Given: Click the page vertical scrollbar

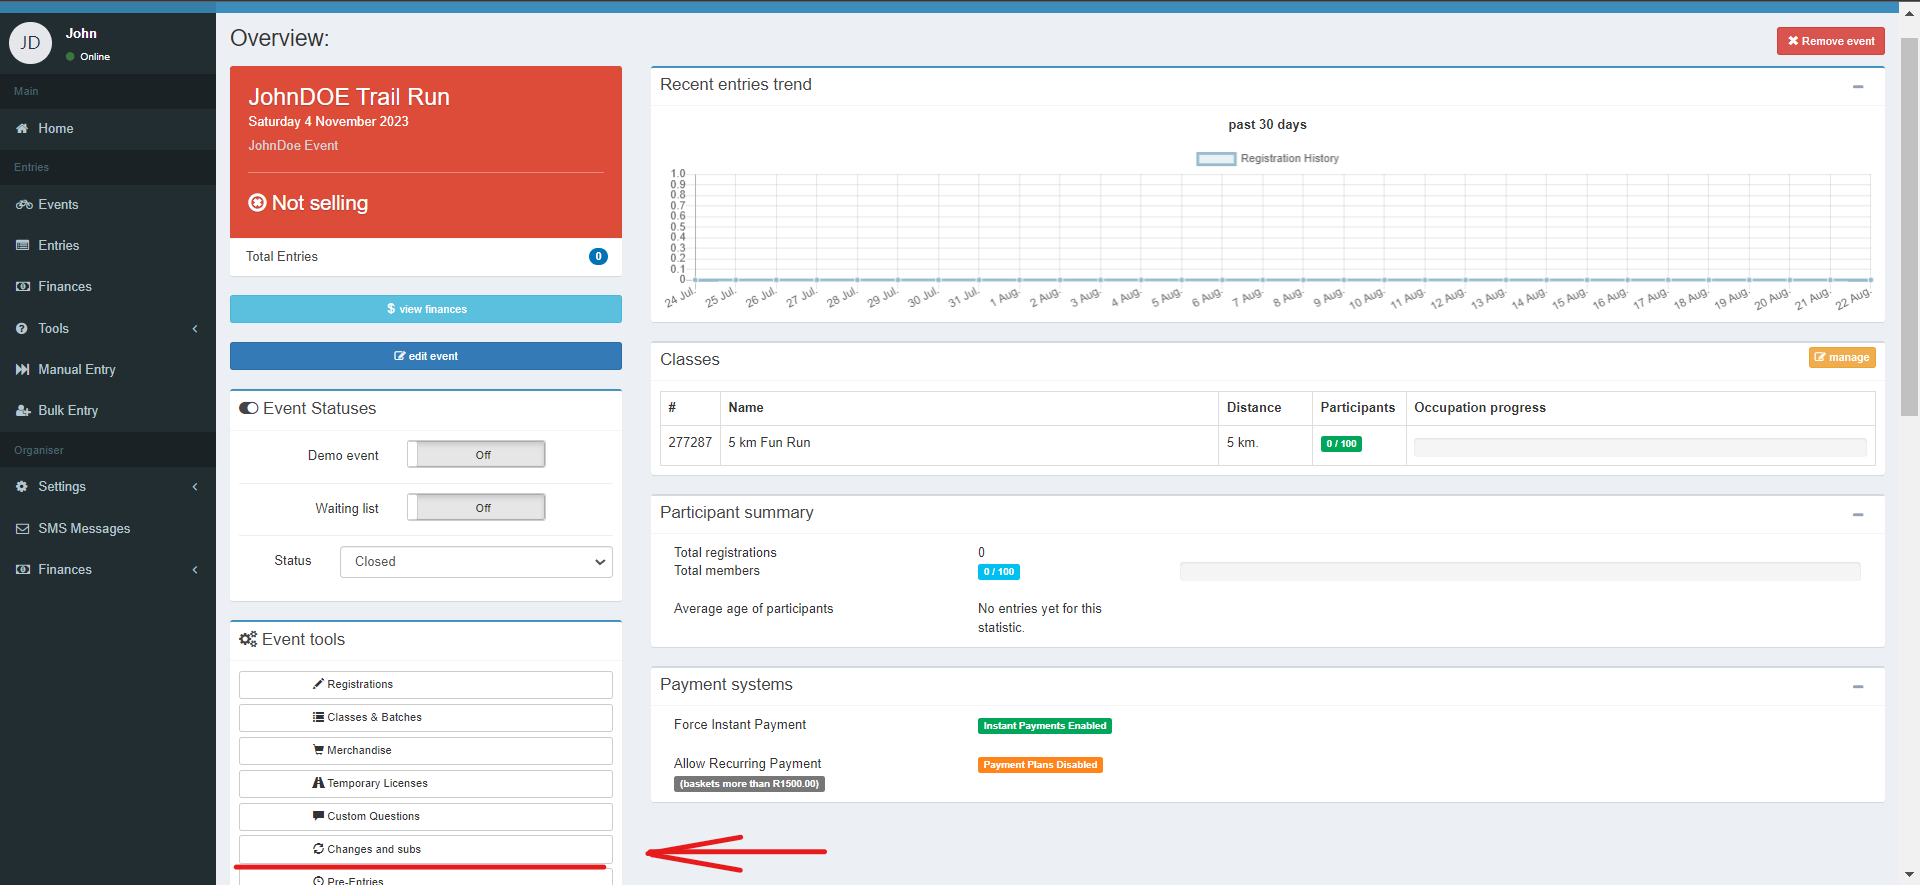Looking at the screenshot, I should (x=1909, y=226).
